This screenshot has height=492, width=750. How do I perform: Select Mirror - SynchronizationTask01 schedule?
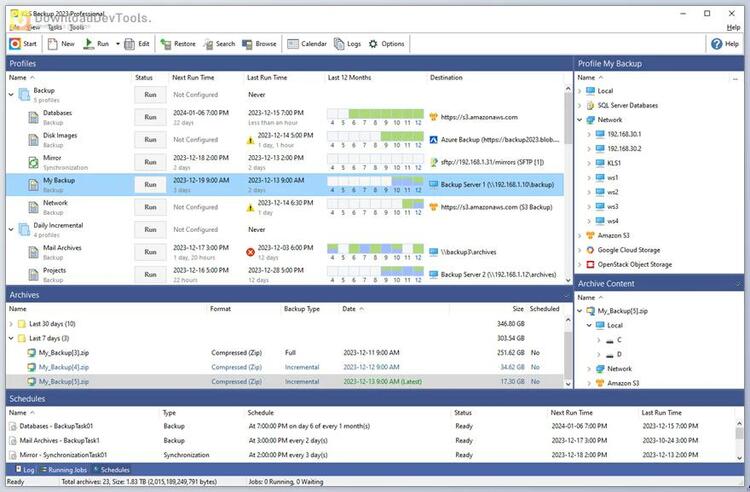(63, 455)
